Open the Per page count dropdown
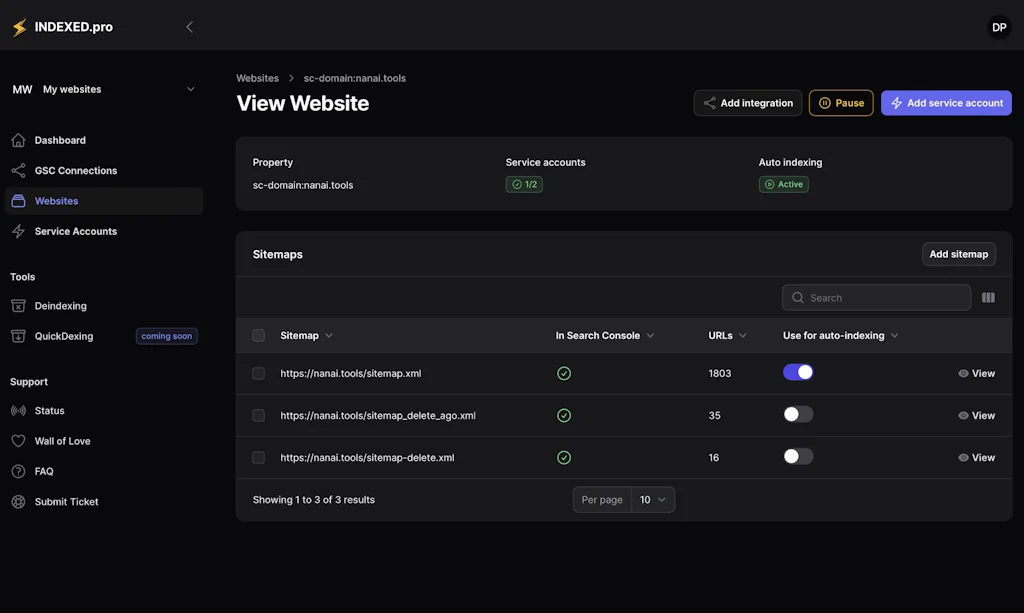Screen dimensions: 1024x613 coord(652,500)
